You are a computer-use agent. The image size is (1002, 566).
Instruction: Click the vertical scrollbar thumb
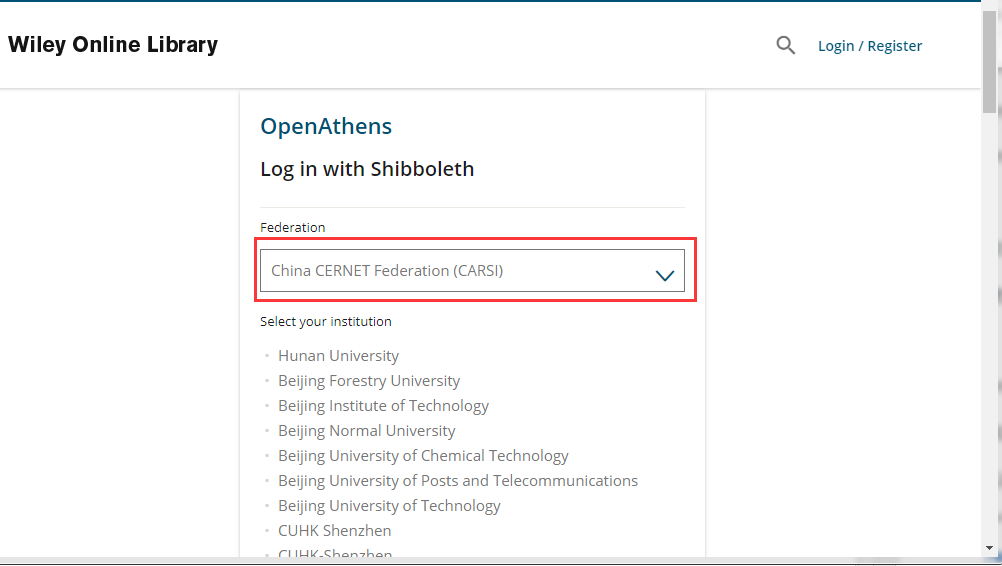(x=990, y=60)
